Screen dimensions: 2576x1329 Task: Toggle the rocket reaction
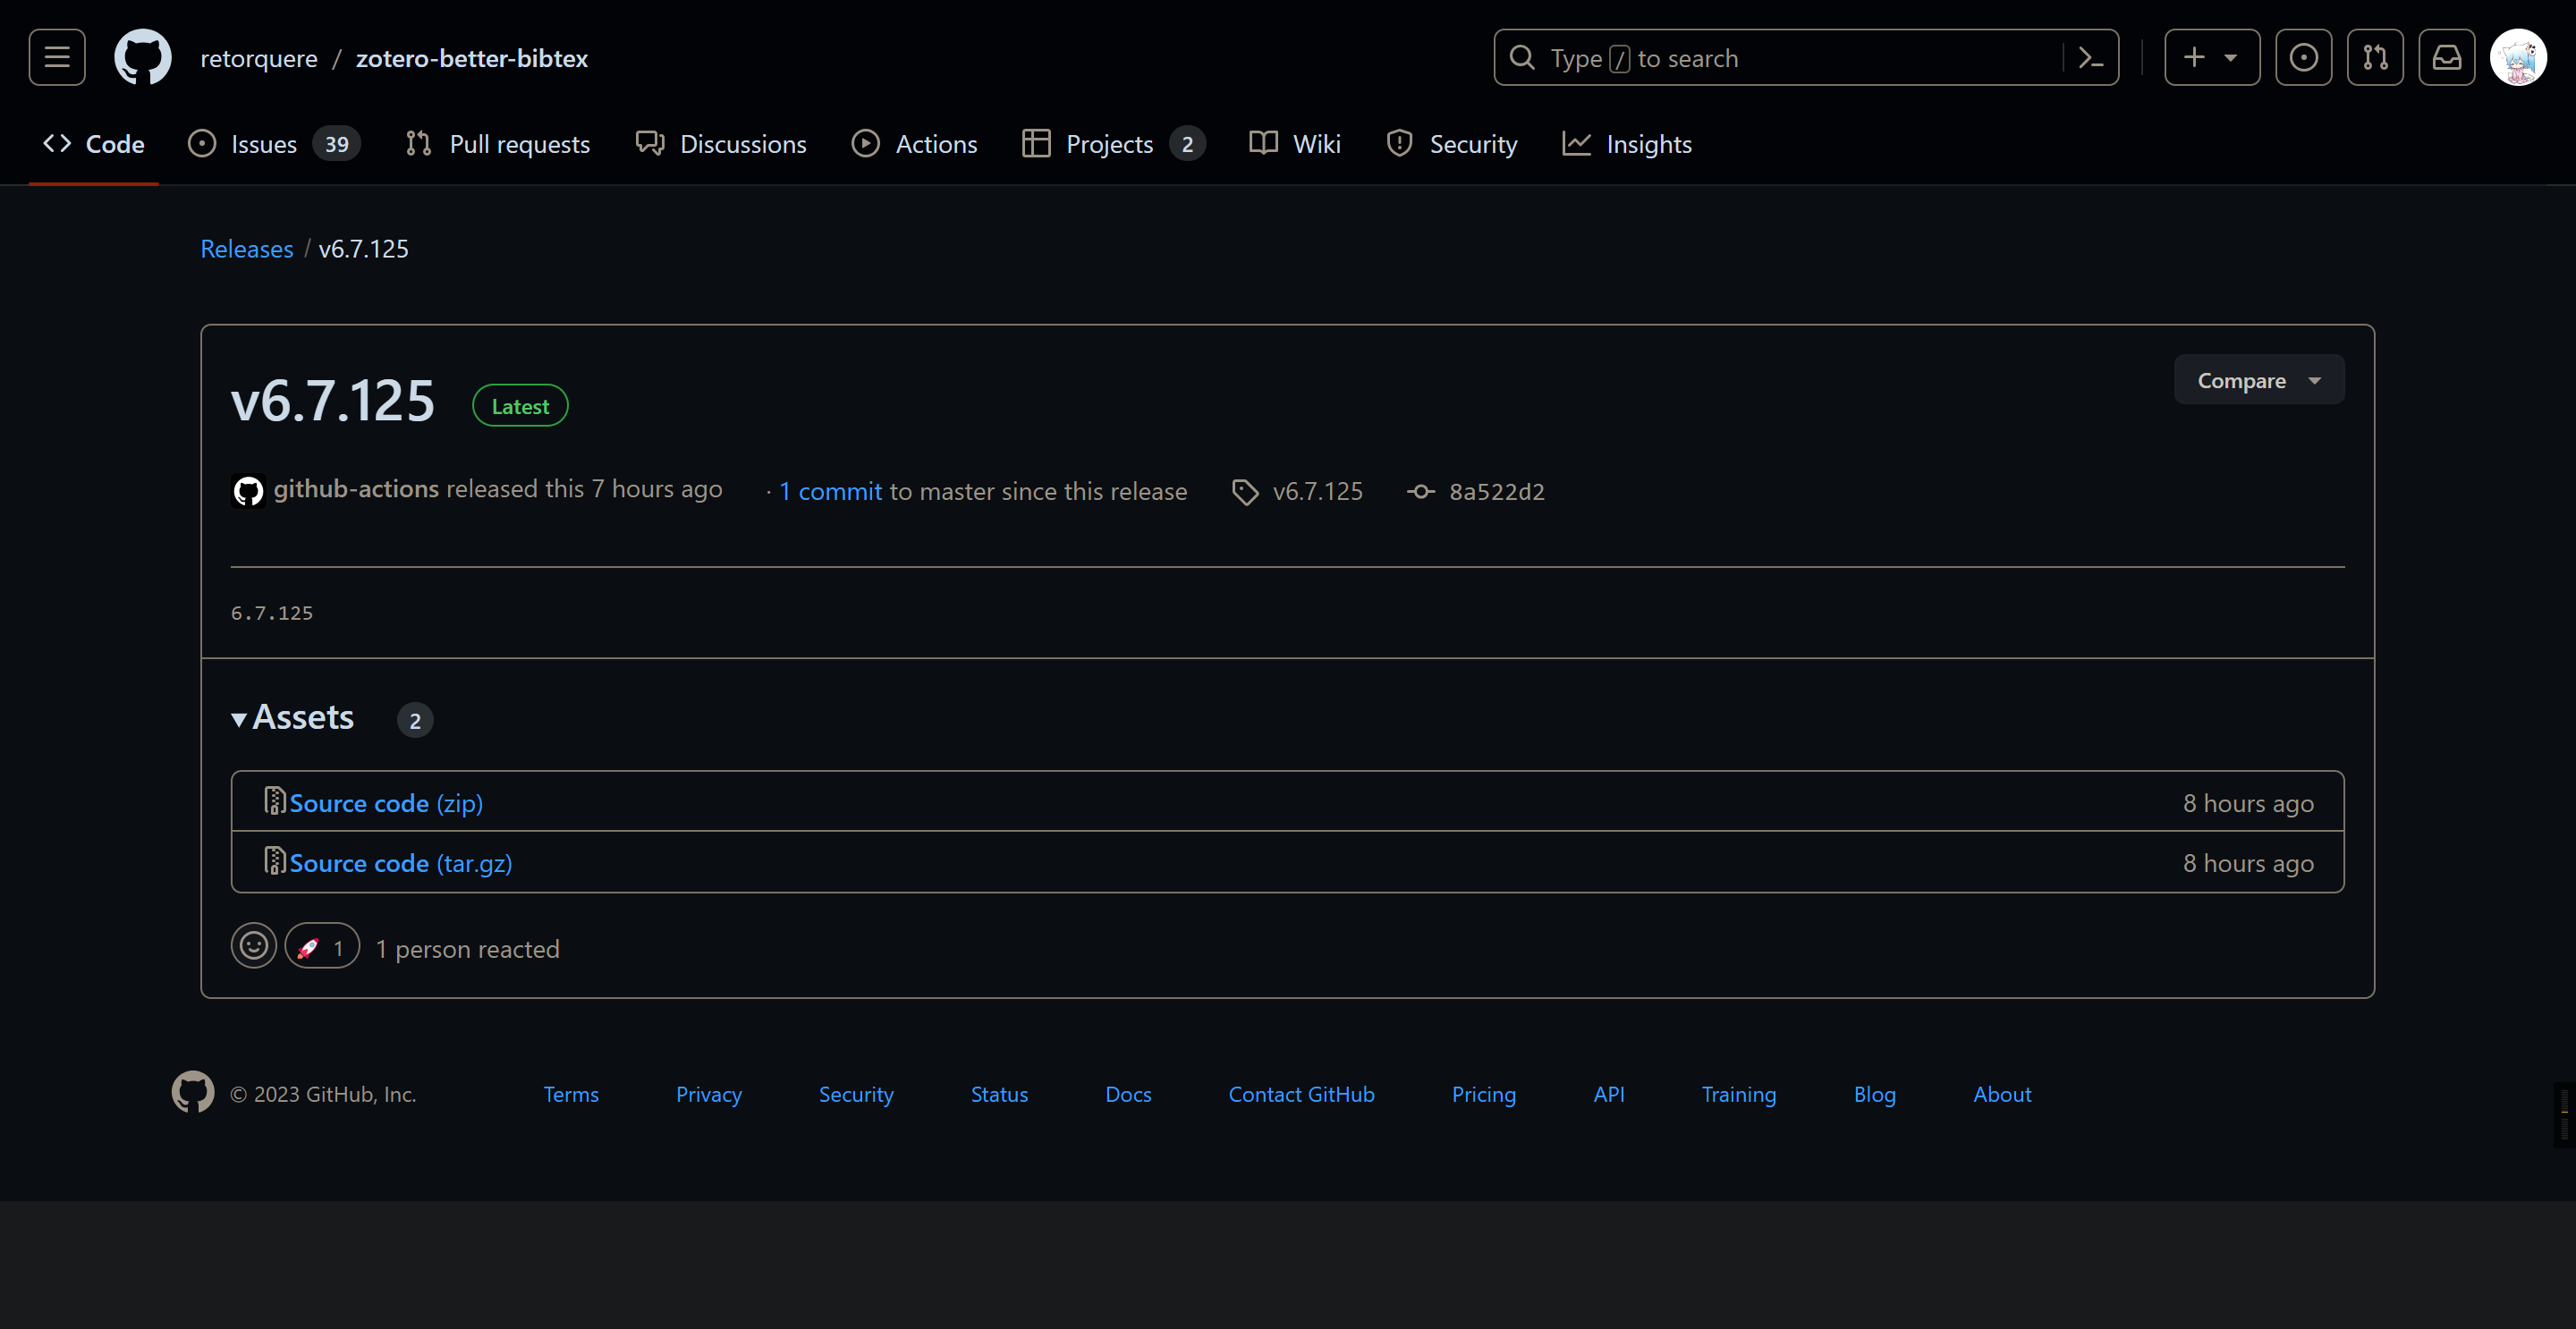322,946
